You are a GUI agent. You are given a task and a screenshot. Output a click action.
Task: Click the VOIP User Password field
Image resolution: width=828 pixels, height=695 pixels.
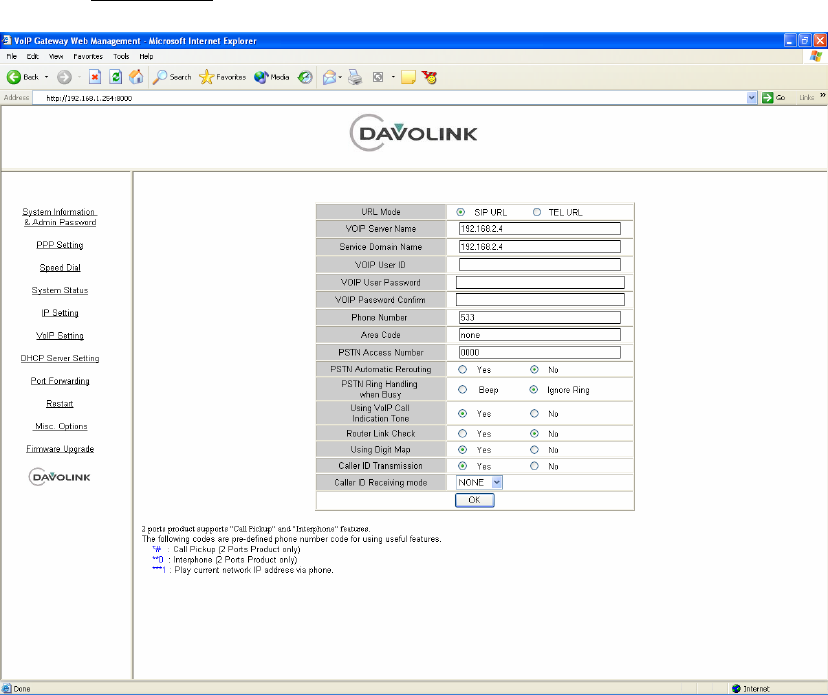click(x=540, y=283)
